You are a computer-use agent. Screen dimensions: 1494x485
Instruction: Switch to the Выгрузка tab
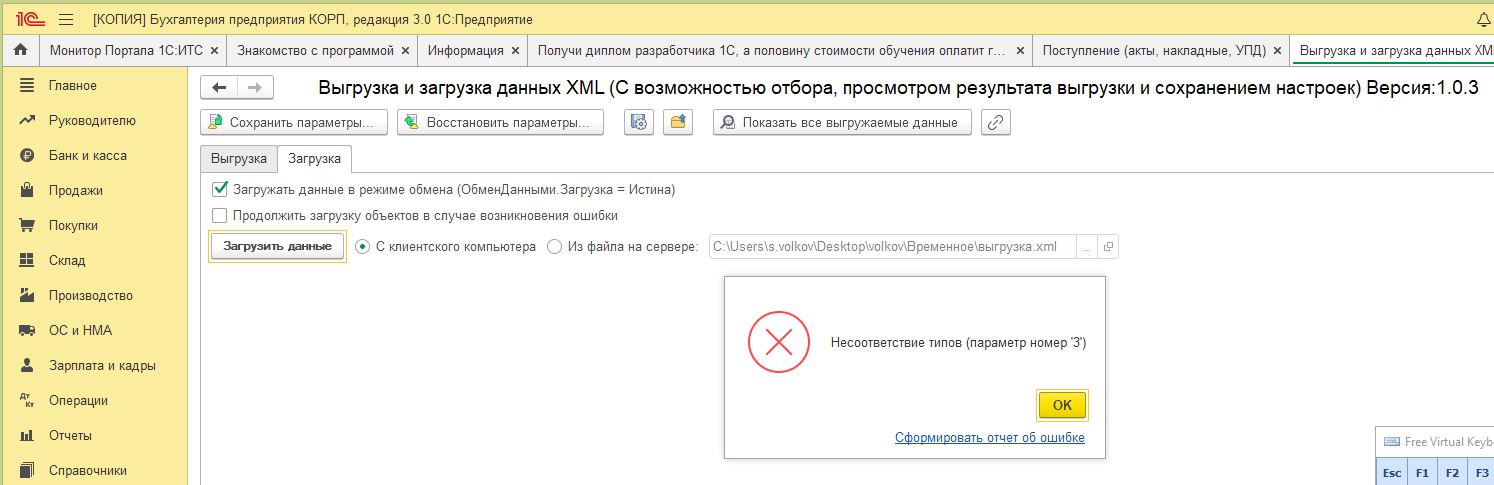(x=238, y=158)
